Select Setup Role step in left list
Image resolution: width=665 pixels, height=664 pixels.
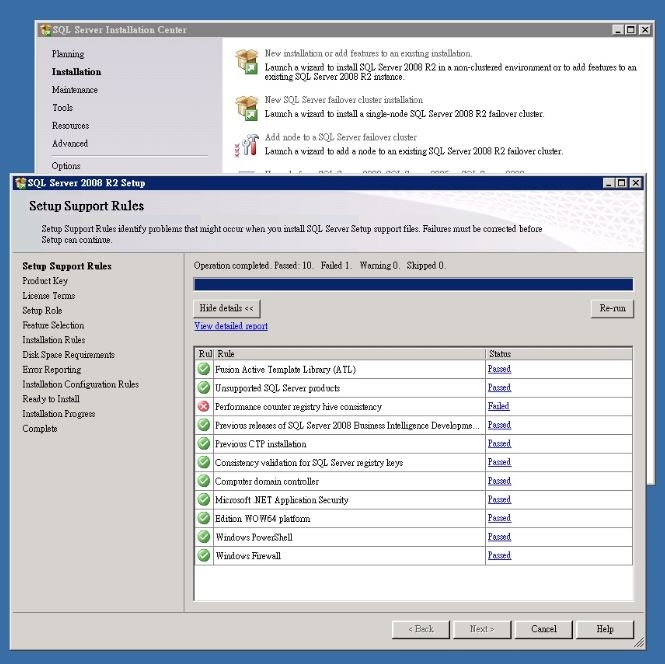(x=42, y=310)
